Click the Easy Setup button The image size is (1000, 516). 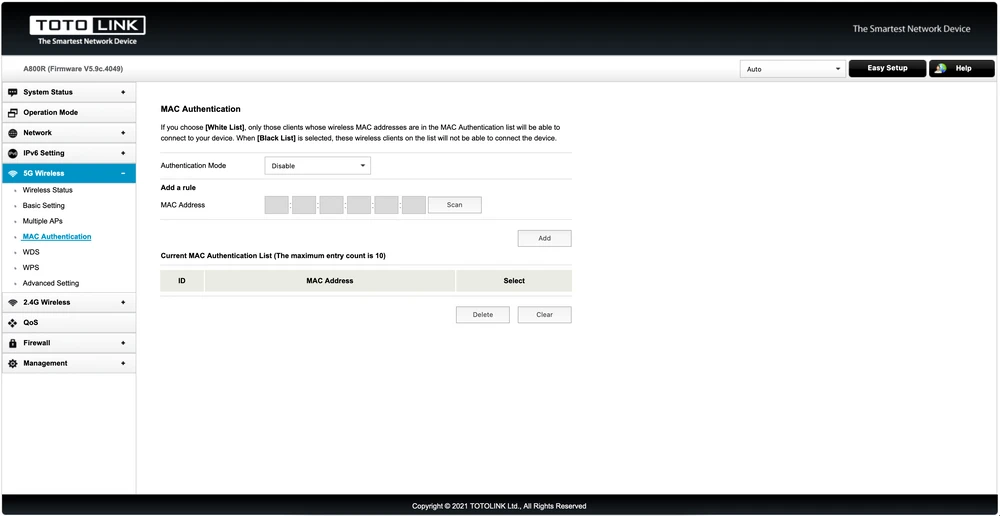(x=887, y=69)
